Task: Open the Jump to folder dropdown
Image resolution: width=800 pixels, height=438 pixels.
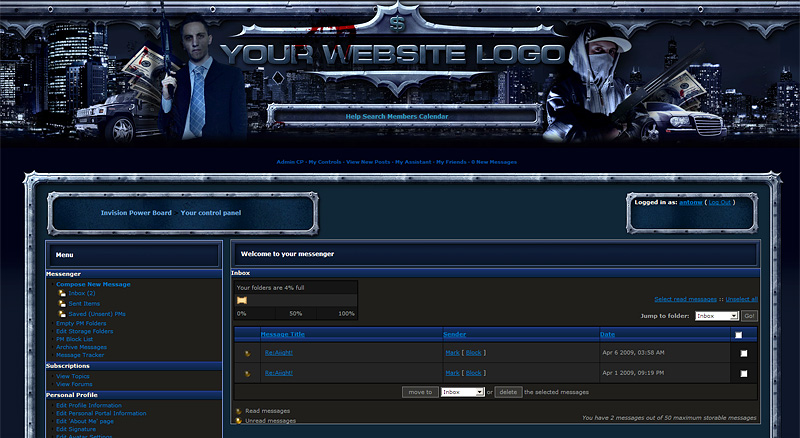Action: (x=716, y=316)
